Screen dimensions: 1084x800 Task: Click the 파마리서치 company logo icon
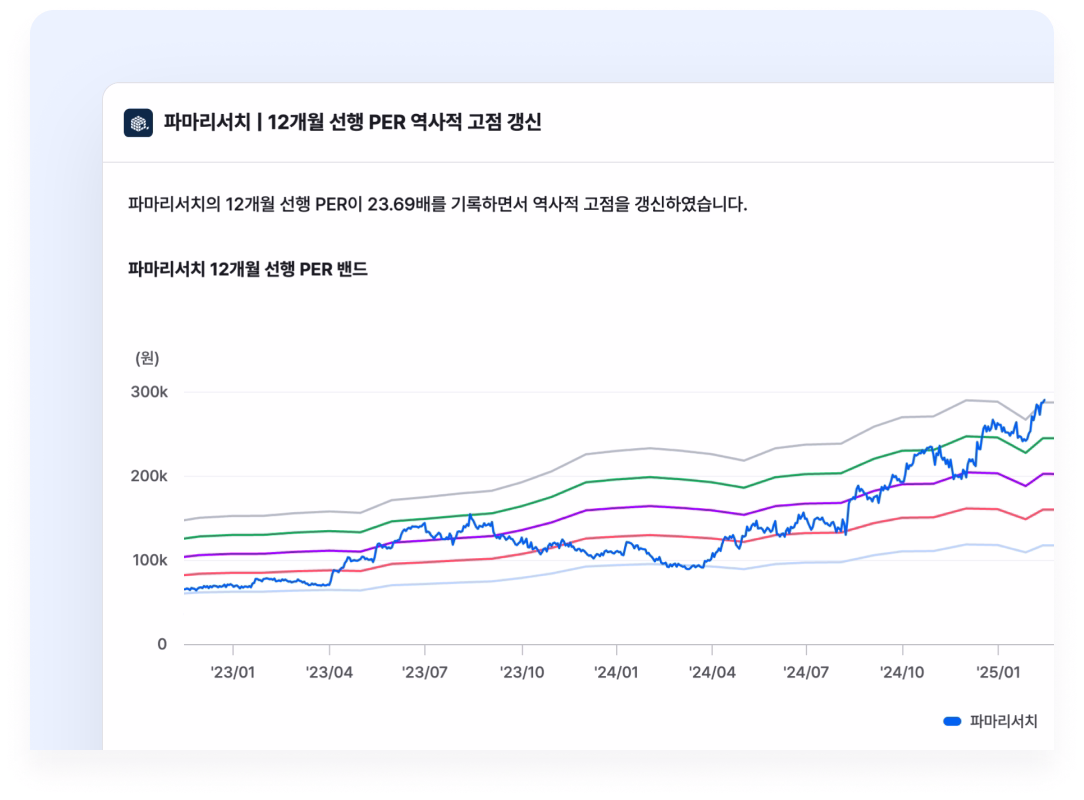138,122
